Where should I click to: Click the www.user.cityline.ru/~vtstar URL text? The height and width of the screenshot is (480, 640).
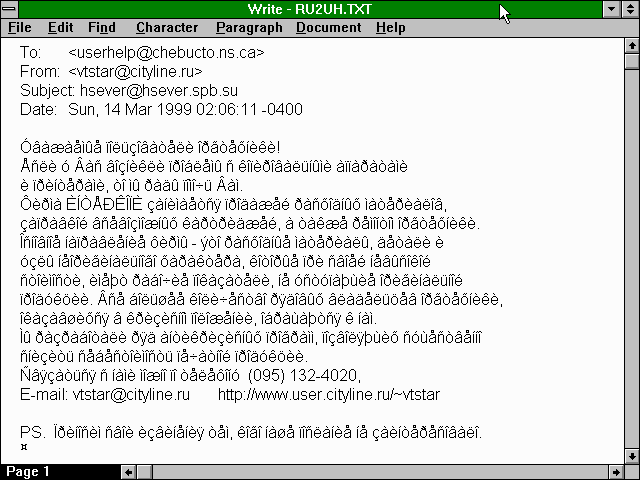click(308, 395)
